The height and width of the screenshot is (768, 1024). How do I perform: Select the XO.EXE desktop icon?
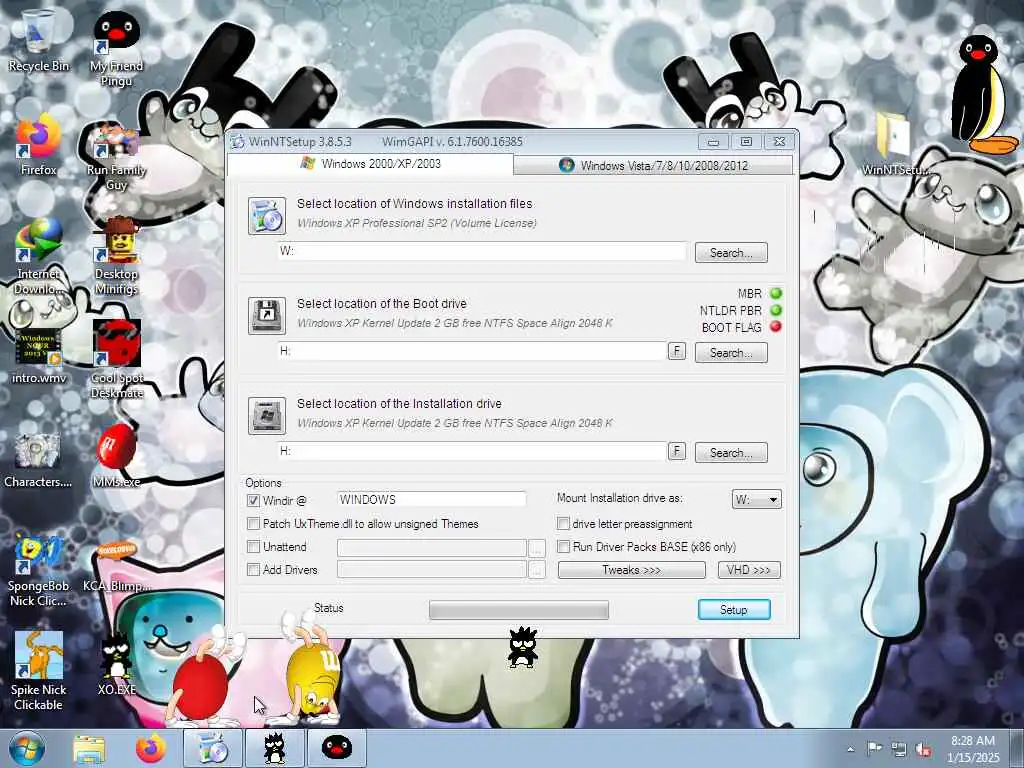pos(116,662)
